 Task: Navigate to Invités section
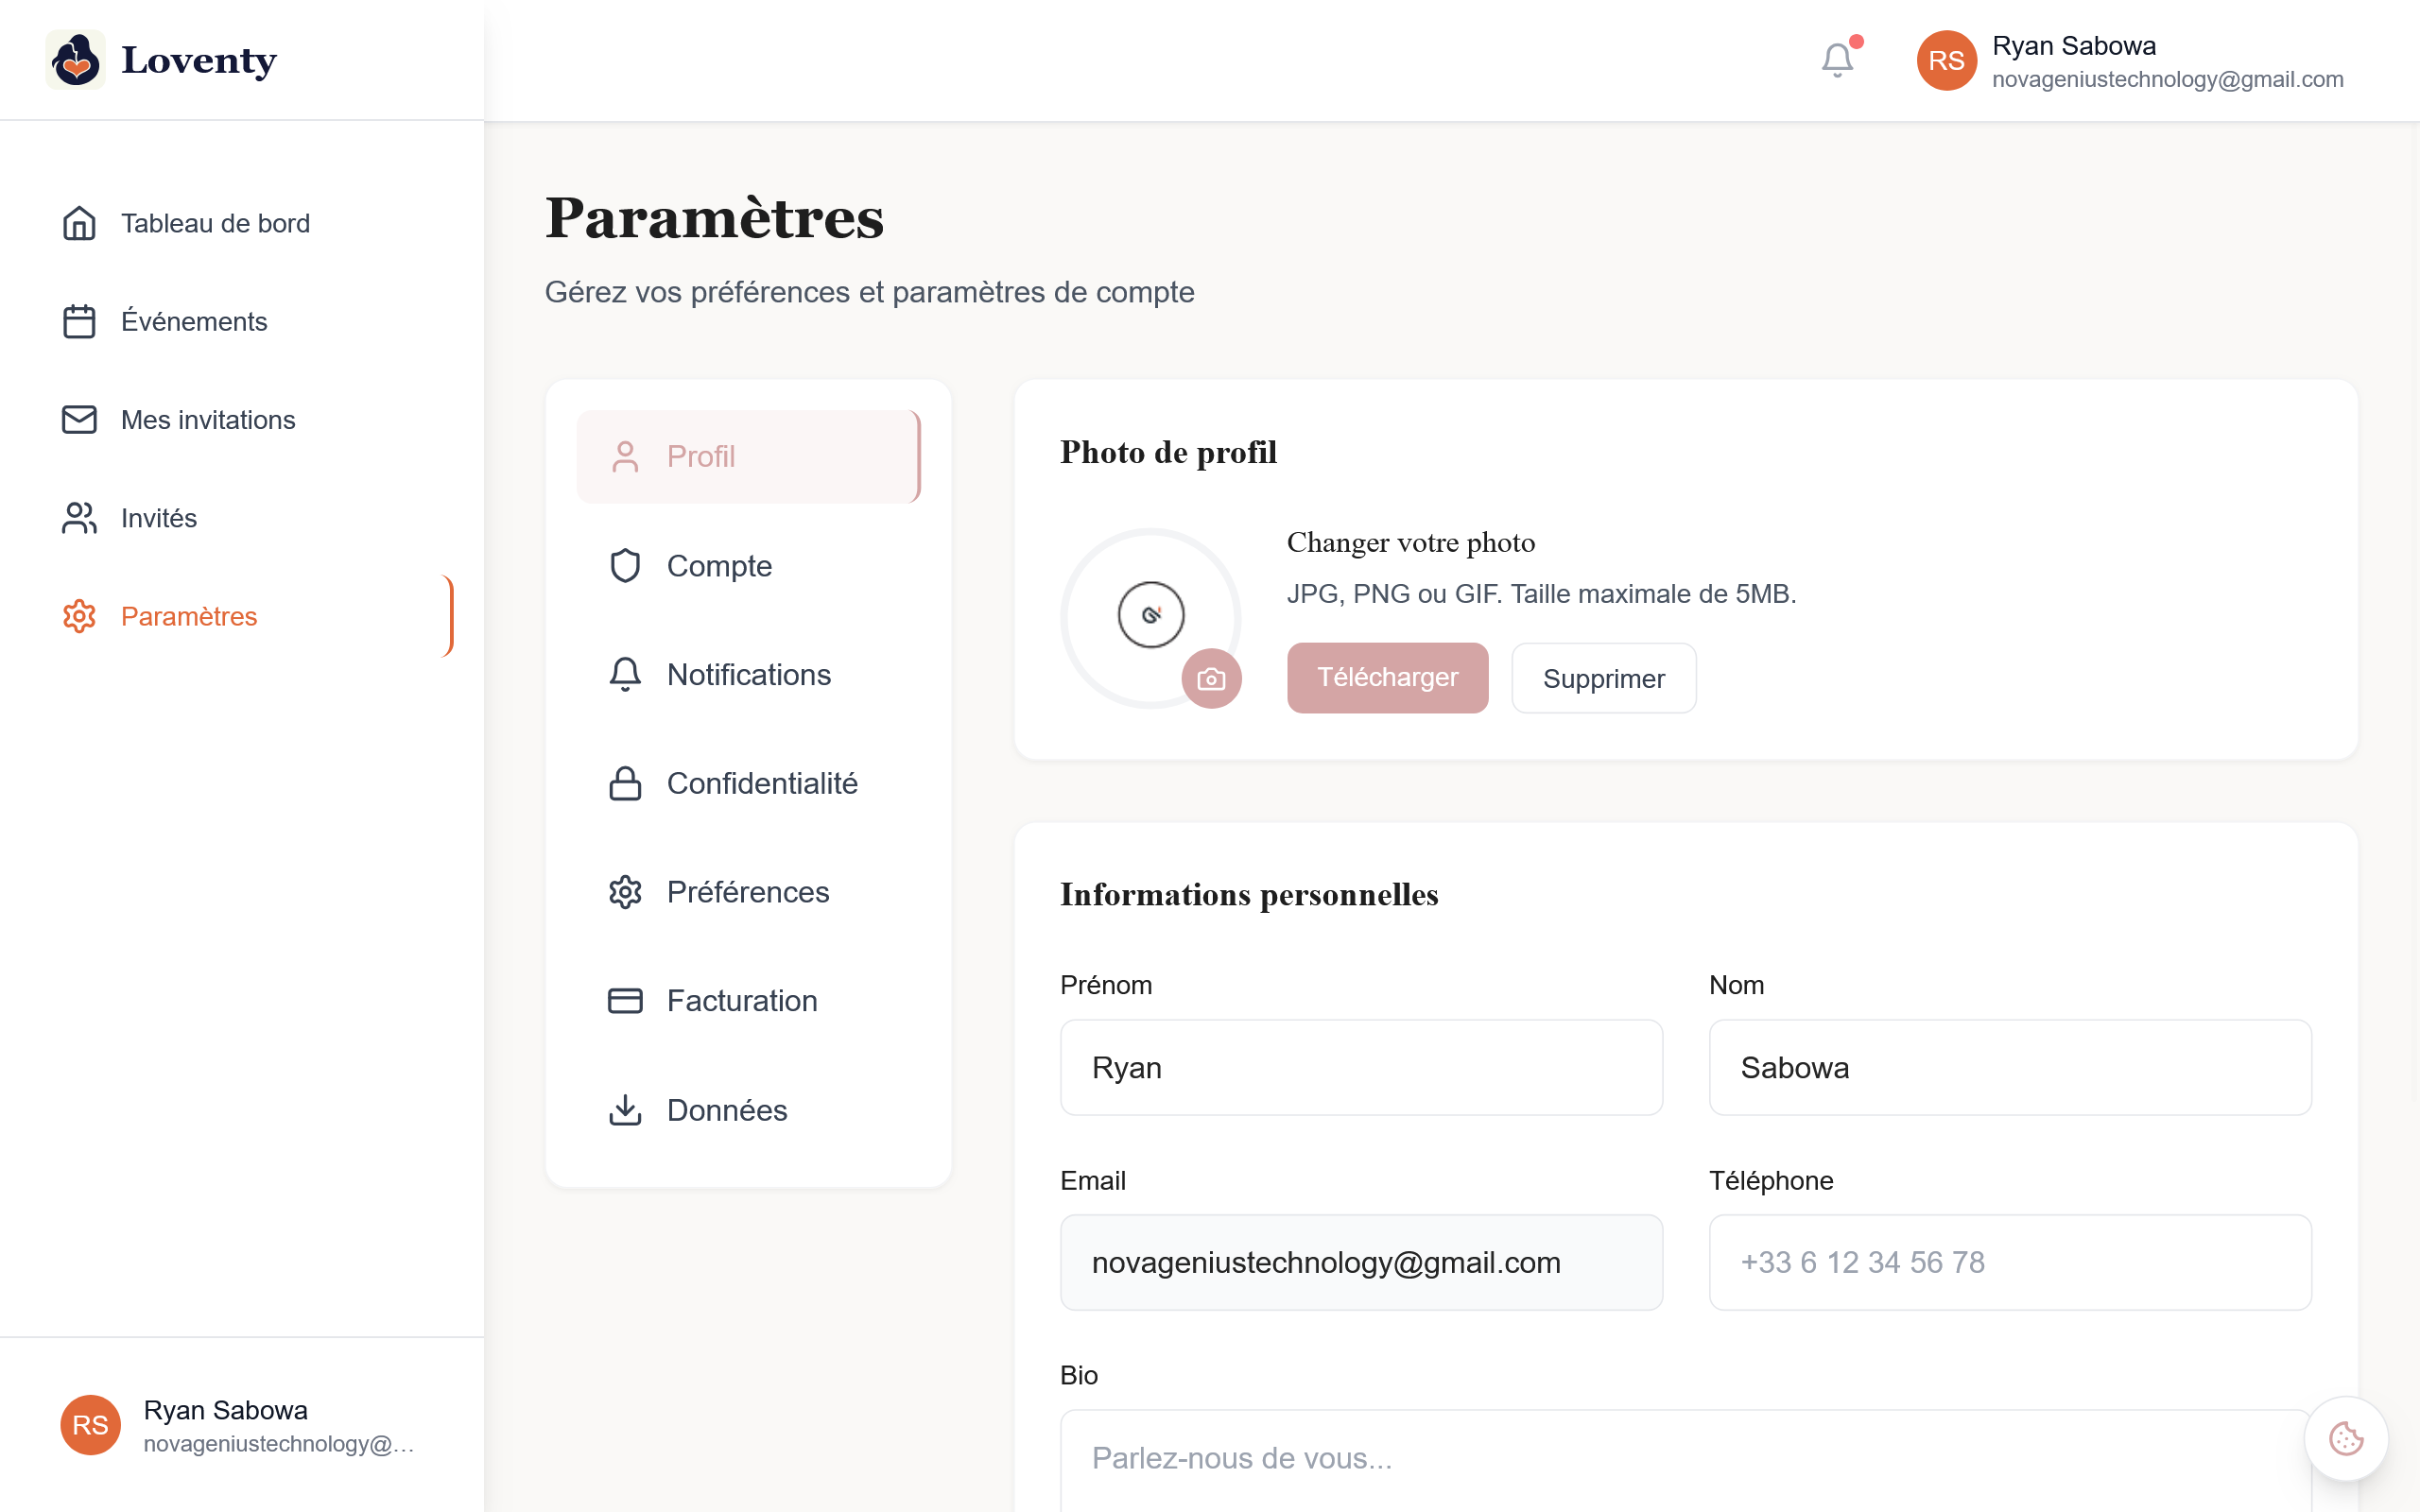click(x=159, y=518)
